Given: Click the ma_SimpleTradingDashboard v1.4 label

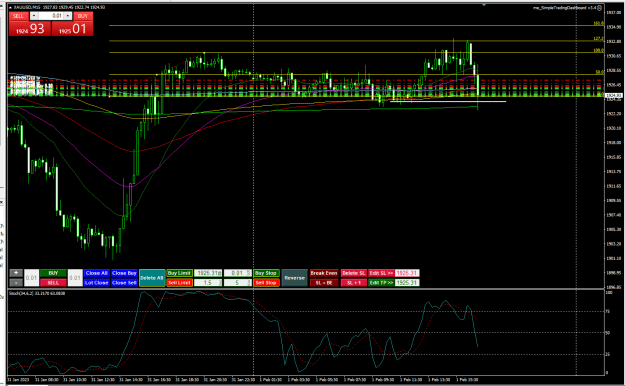Looking at the screenshot, I should click(x=565, y=8).
